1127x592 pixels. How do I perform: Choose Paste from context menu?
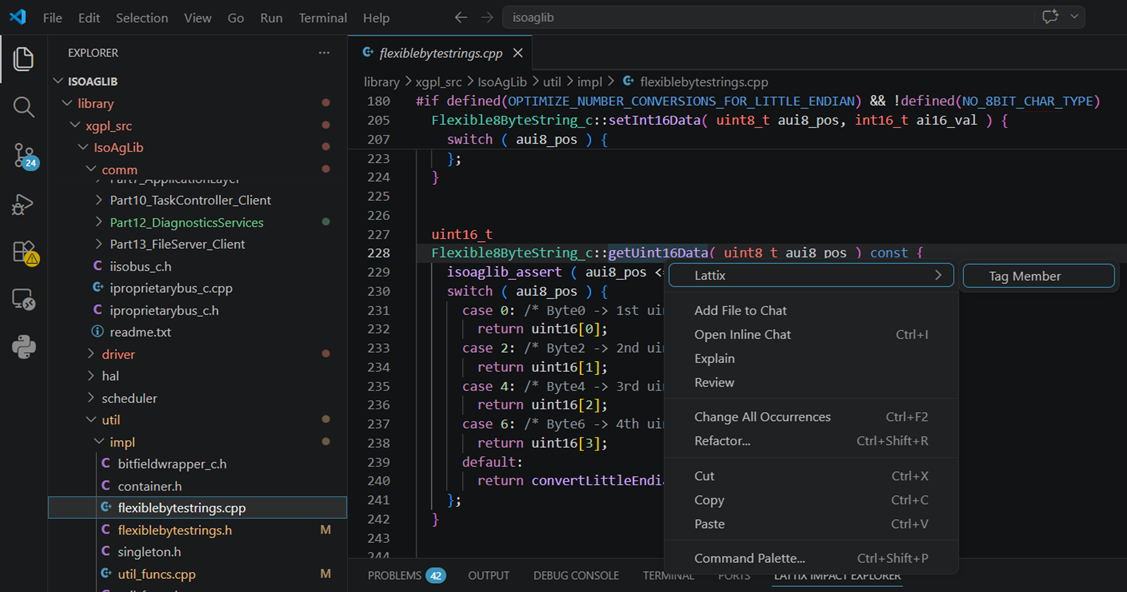click(811, 524)
